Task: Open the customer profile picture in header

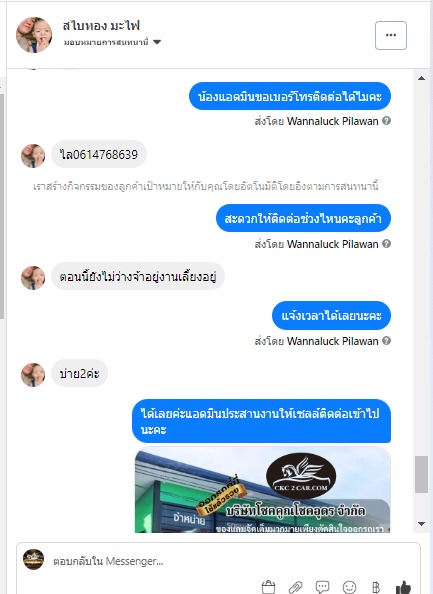Action: tap(34, 35)
